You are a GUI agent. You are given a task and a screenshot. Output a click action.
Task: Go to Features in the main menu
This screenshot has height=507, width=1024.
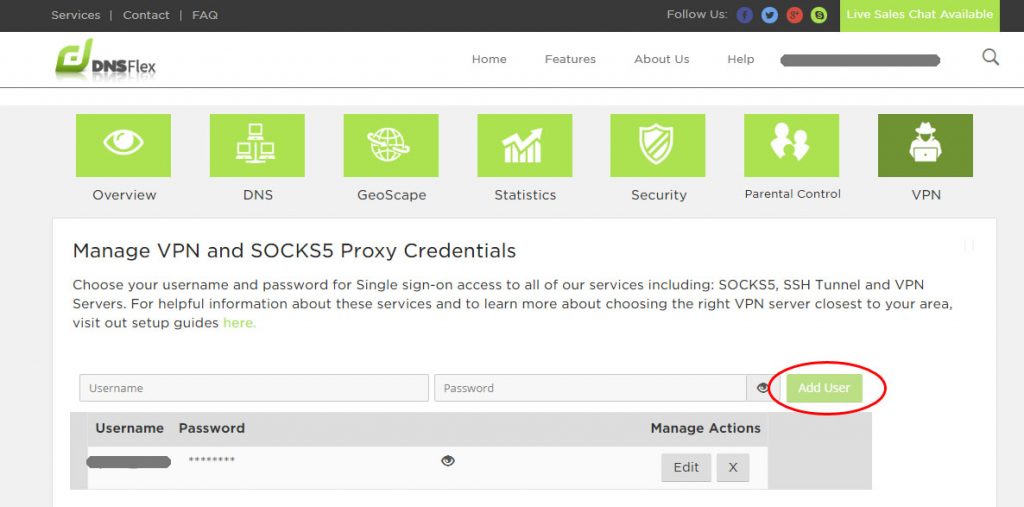point(570,59)
